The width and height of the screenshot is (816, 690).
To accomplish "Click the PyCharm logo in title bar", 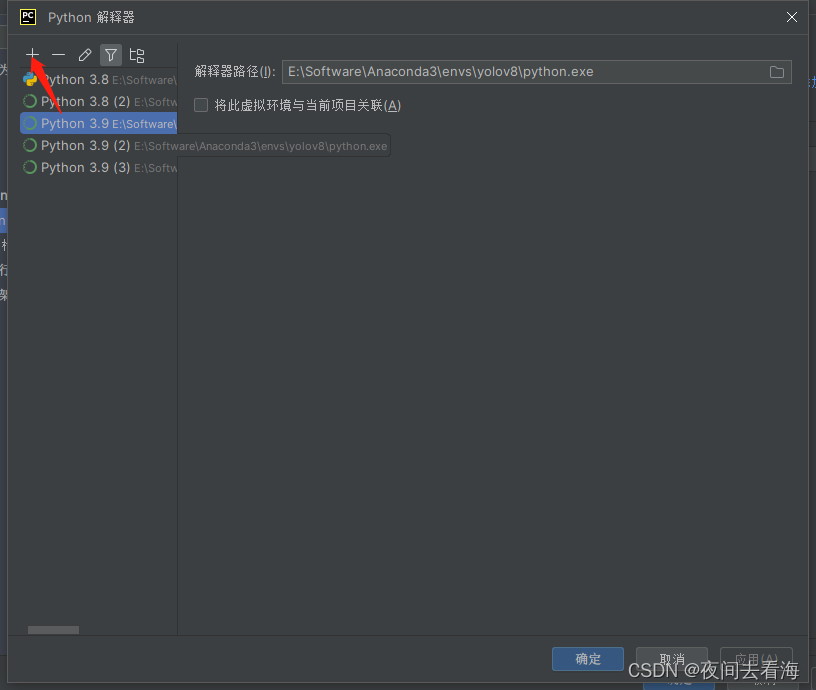I will (27, 16).
